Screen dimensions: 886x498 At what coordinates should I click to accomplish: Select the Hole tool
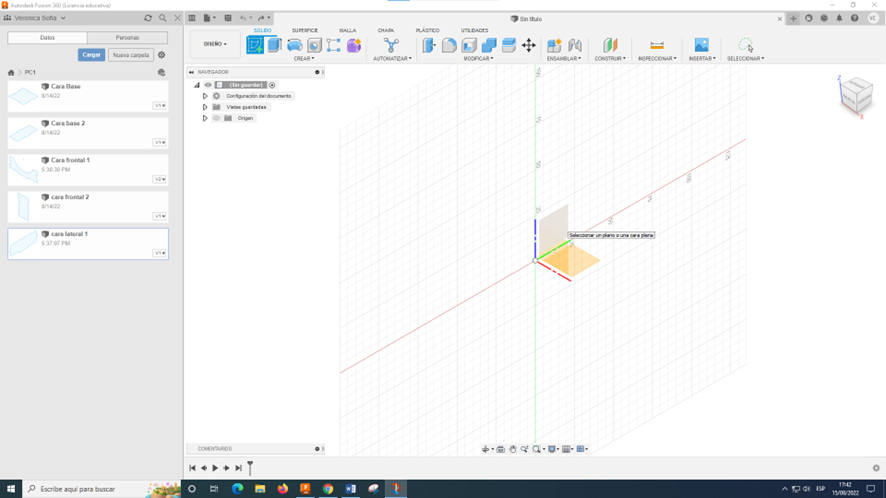[314, 45]
